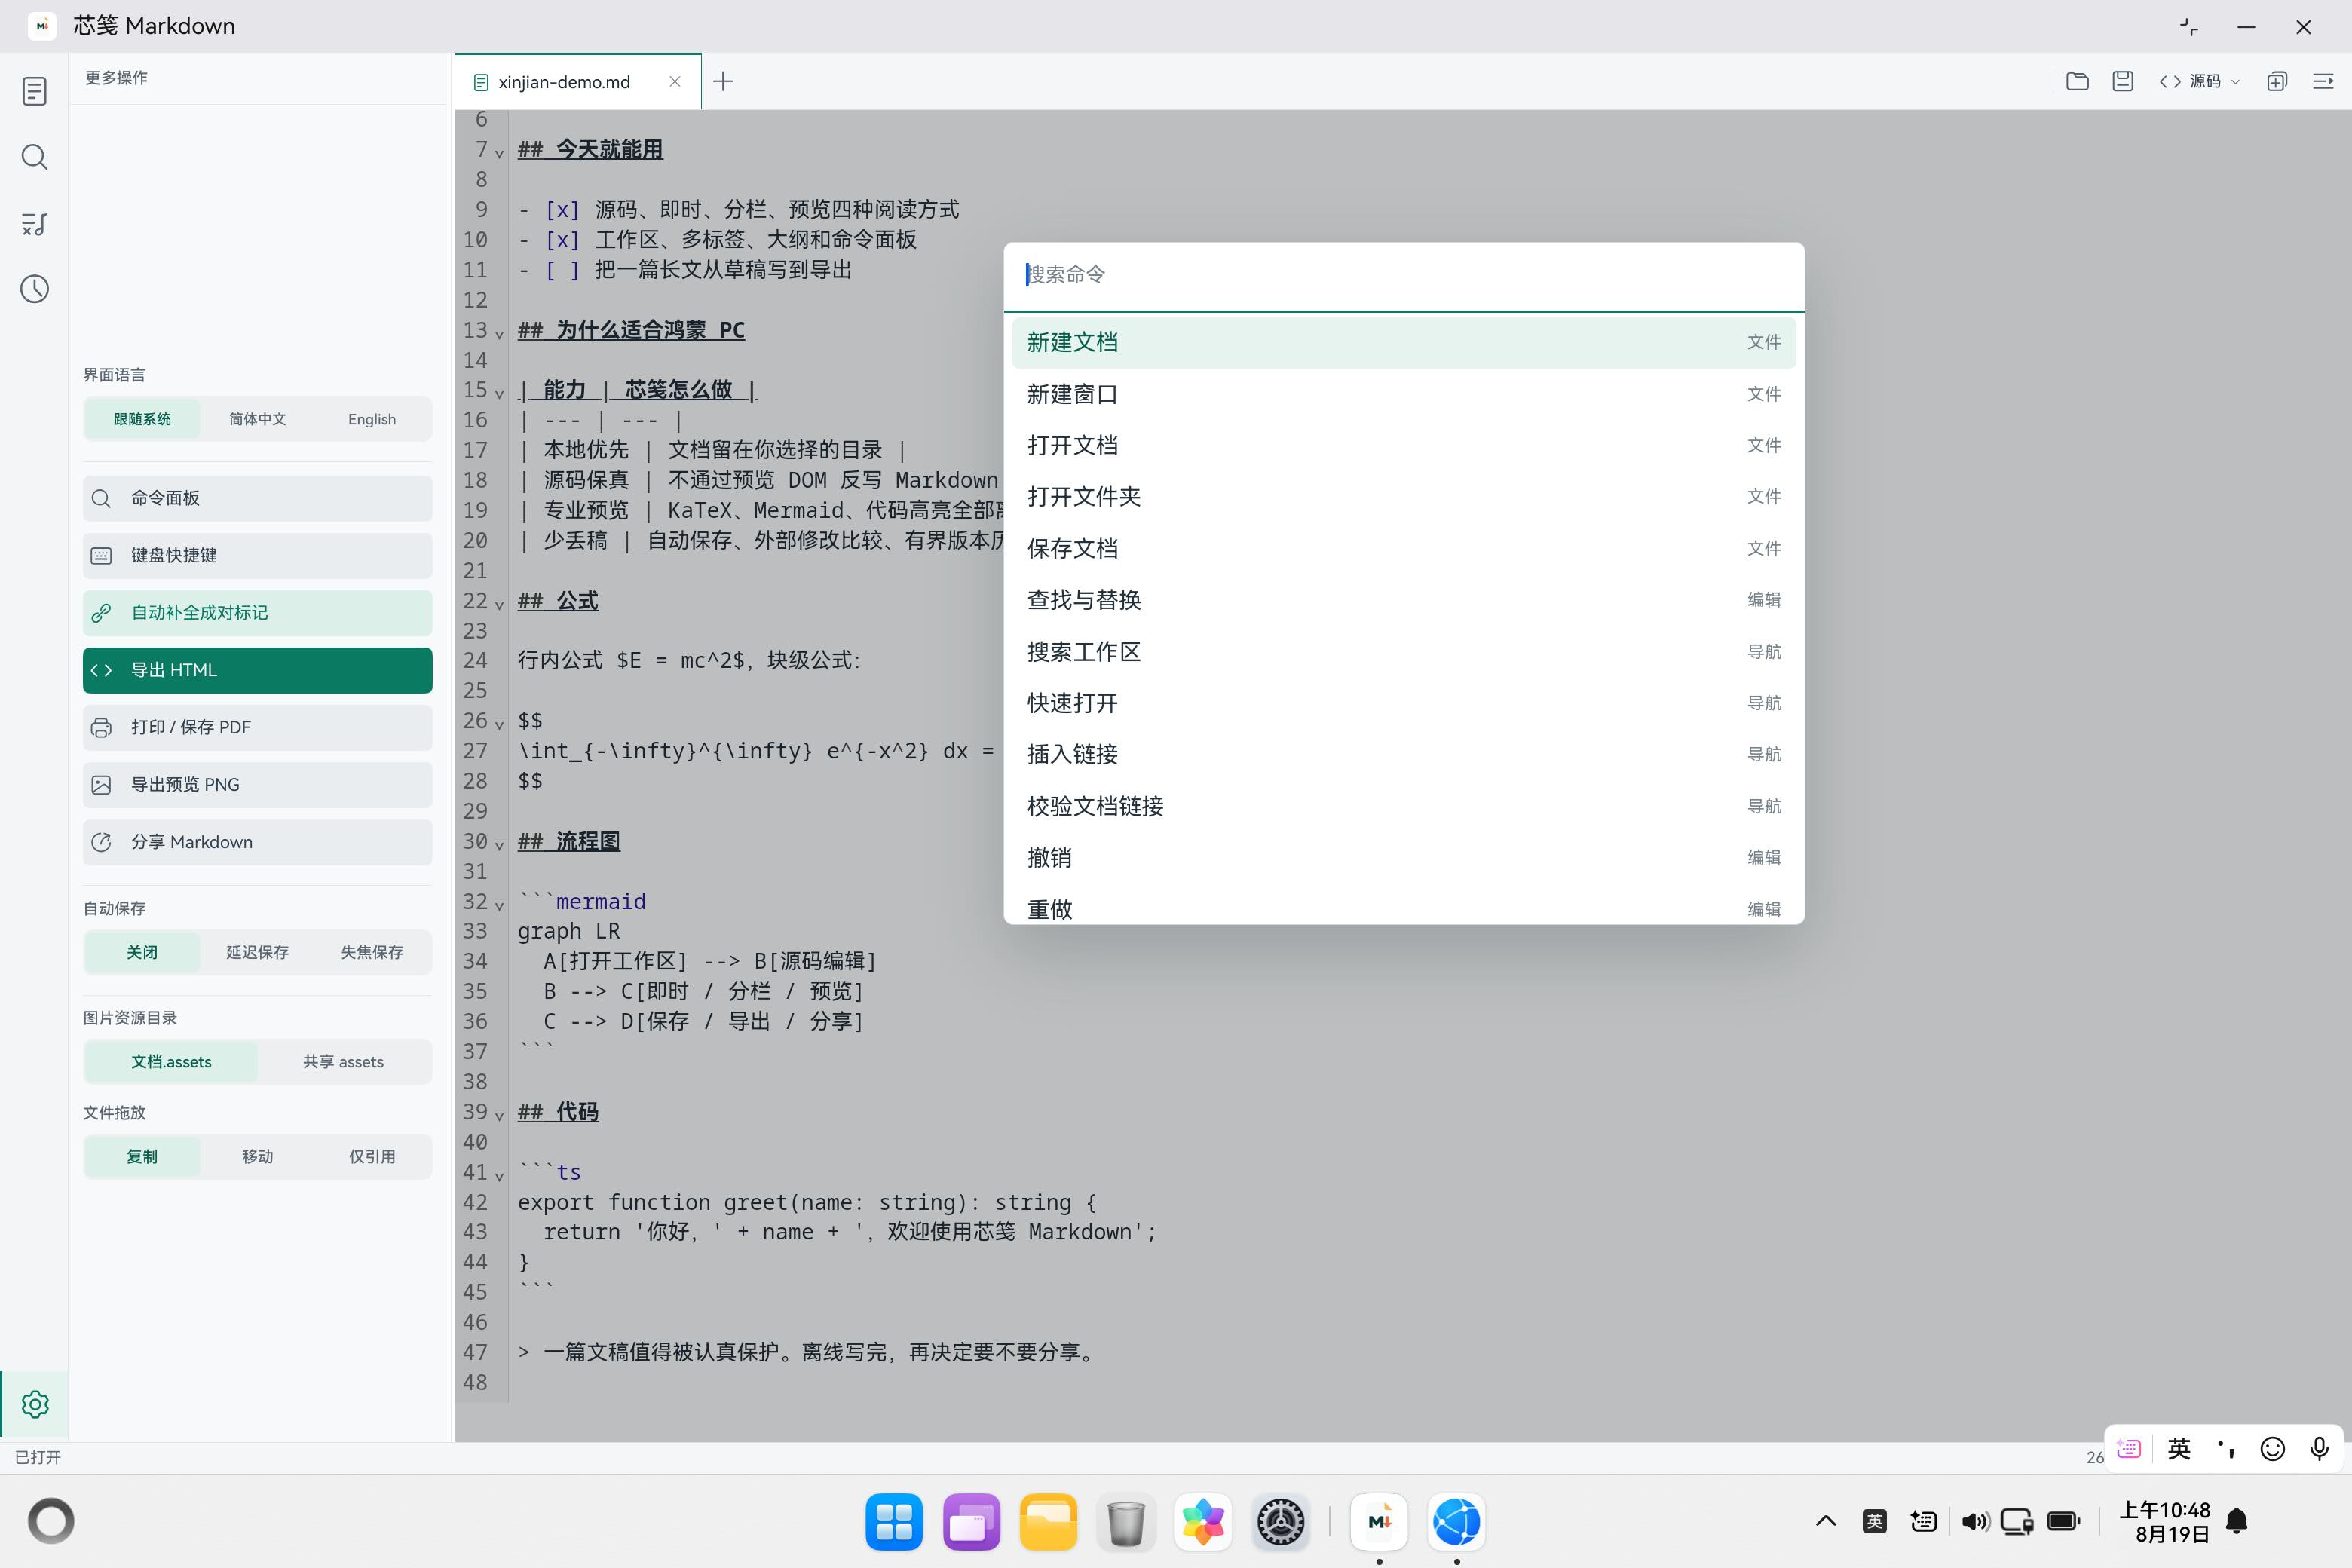Switch input language via 英 floating button

click(x=2179, y=1448)
